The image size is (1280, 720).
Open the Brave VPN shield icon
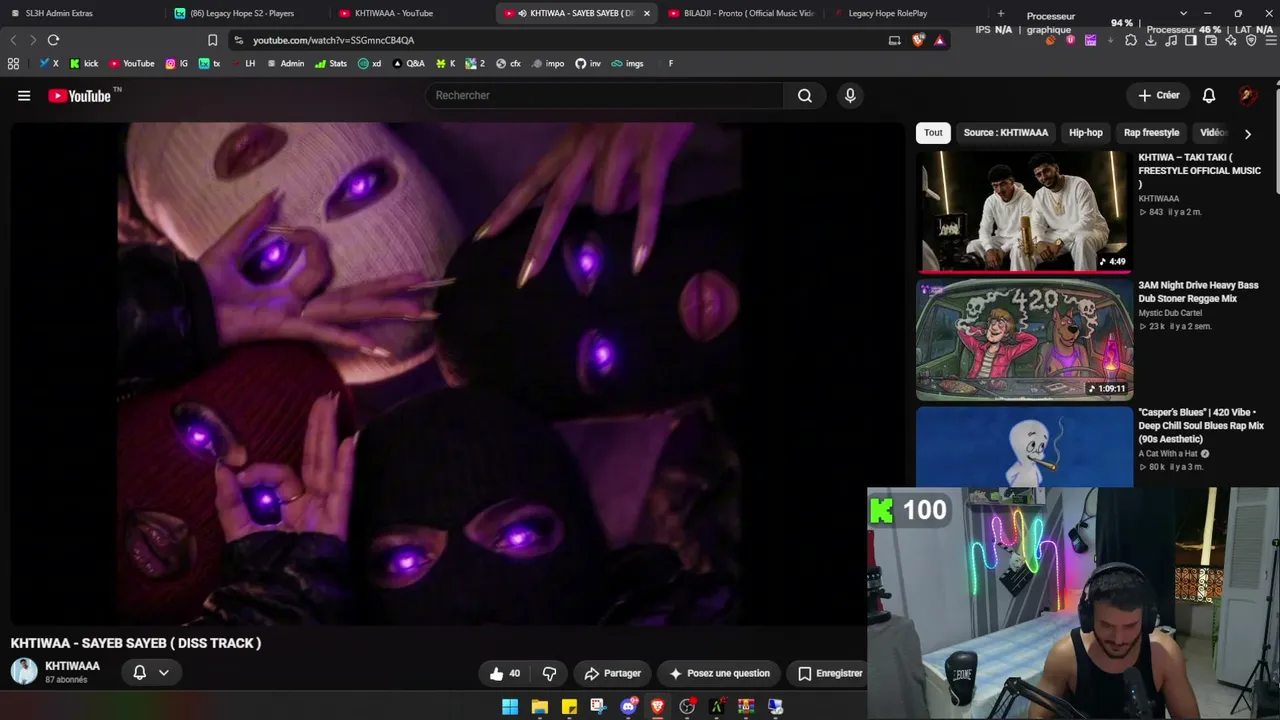pos(1251,41)
